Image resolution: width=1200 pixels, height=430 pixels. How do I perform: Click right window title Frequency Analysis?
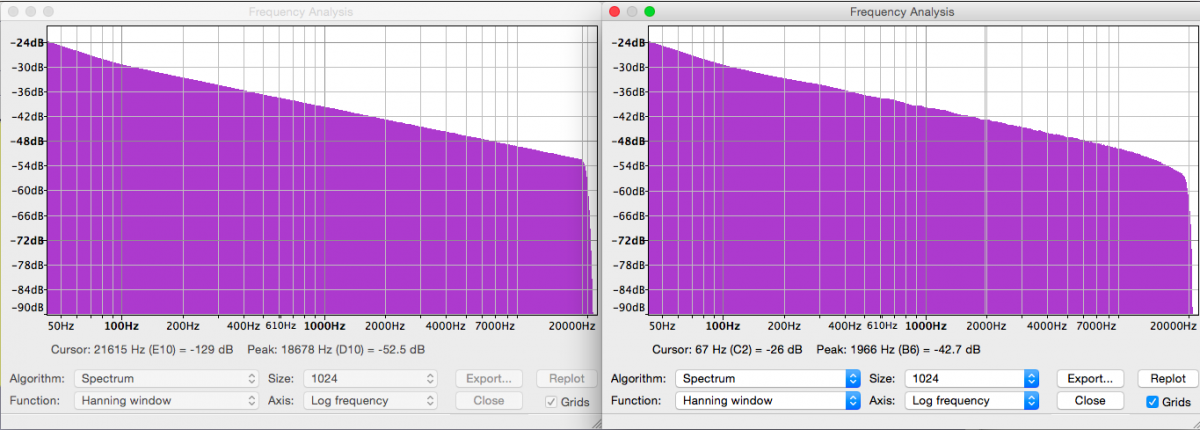(x=902, y=12)
